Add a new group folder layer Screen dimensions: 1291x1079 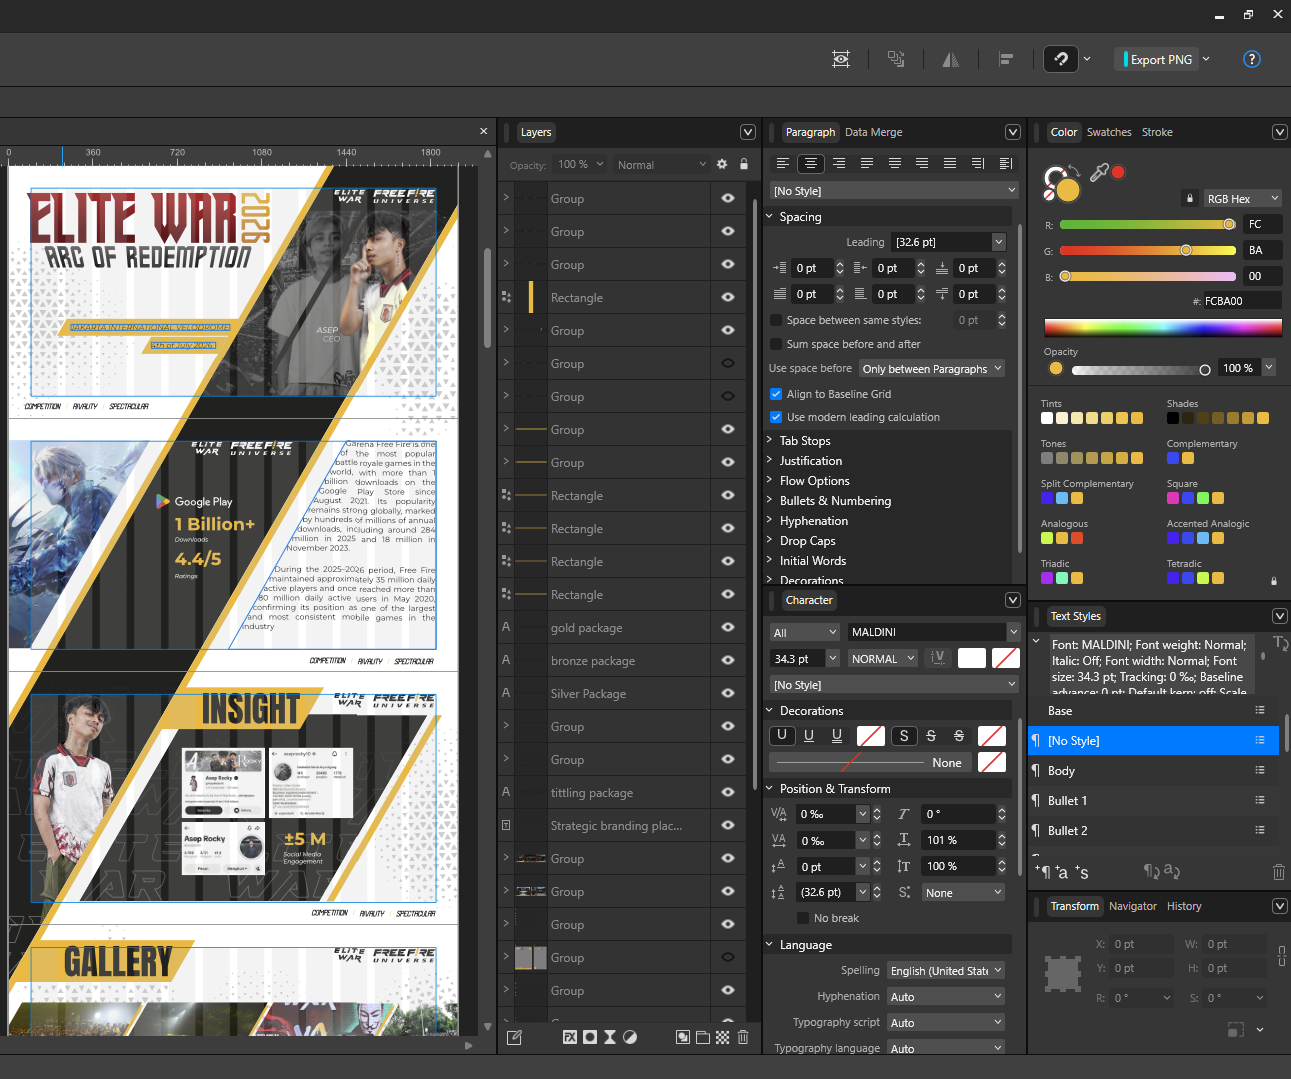(703, 1037)
